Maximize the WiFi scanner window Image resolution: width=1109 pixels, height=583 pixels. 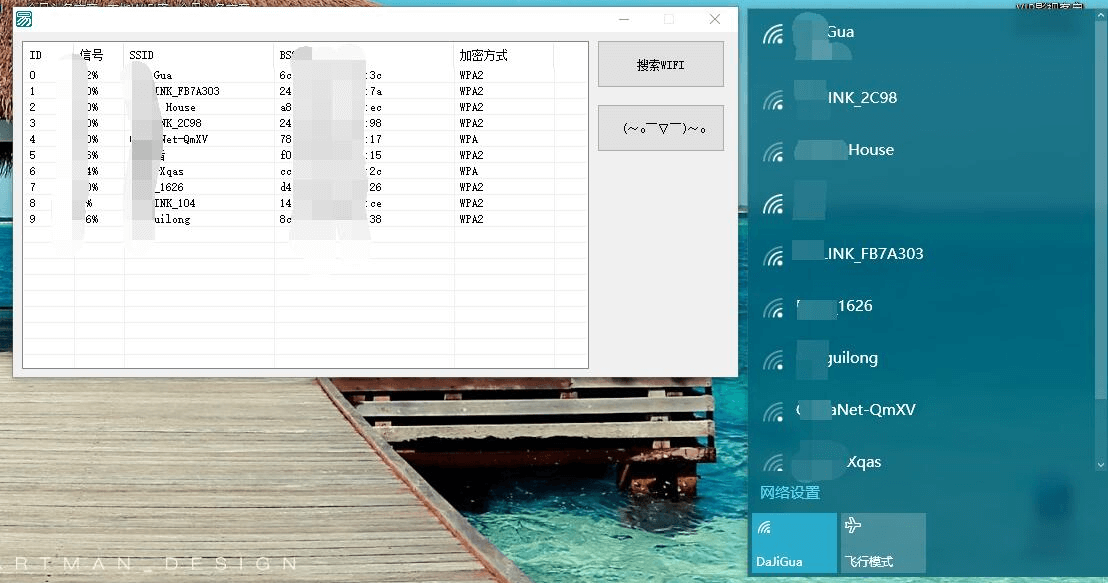pyautogui.click(x=669, y=19)
